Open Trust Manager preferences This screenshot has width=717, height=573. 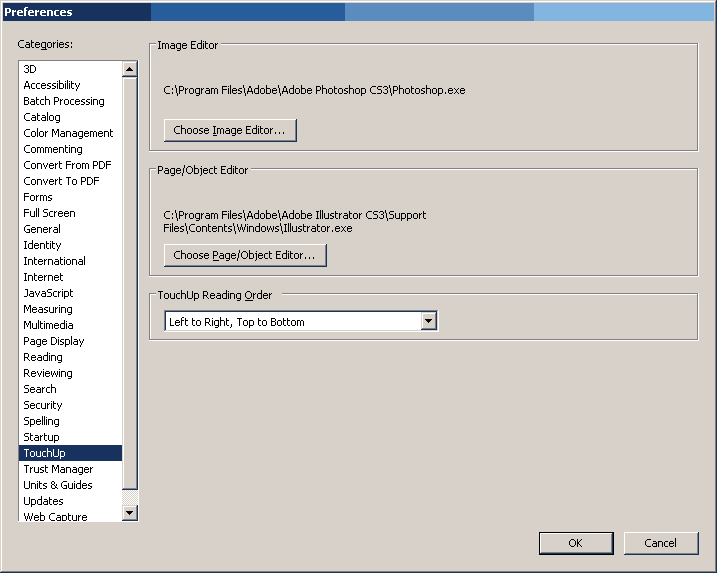70,469
